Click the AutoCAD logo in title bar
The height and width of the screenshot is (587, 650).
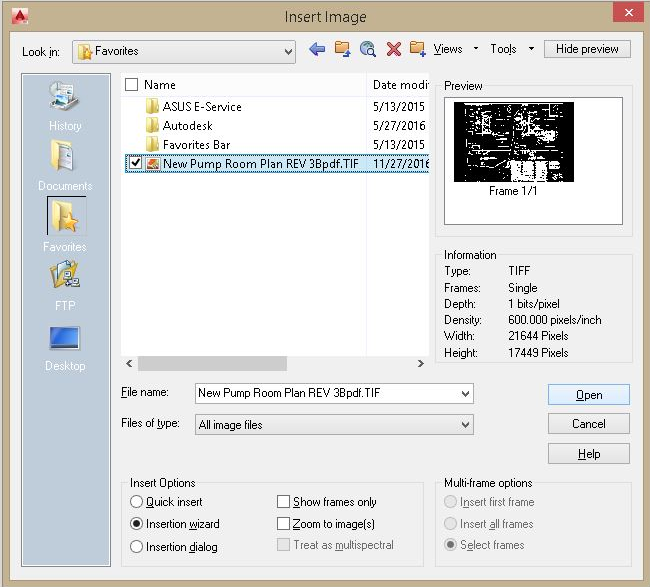point(20,16)
